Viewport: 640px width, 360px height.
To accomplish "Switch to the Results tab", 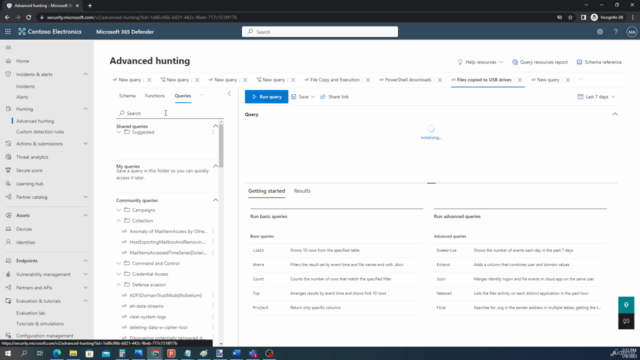I will [302, 191].
